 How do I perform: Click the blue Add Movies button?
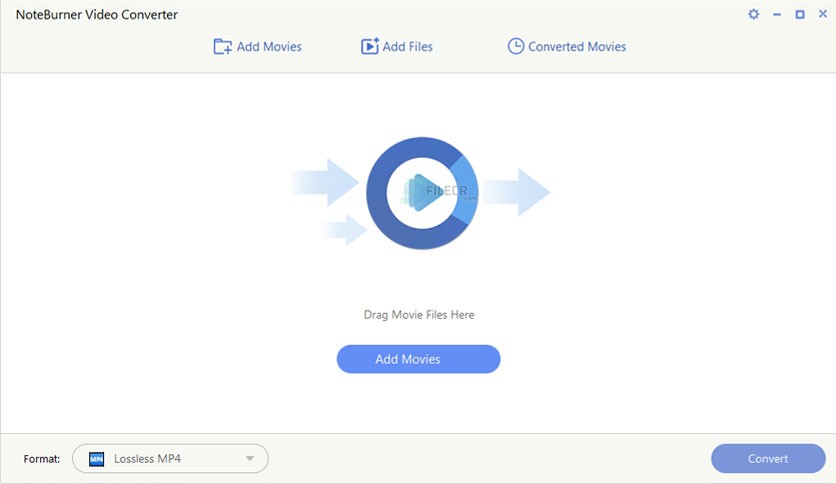[419, 359]
